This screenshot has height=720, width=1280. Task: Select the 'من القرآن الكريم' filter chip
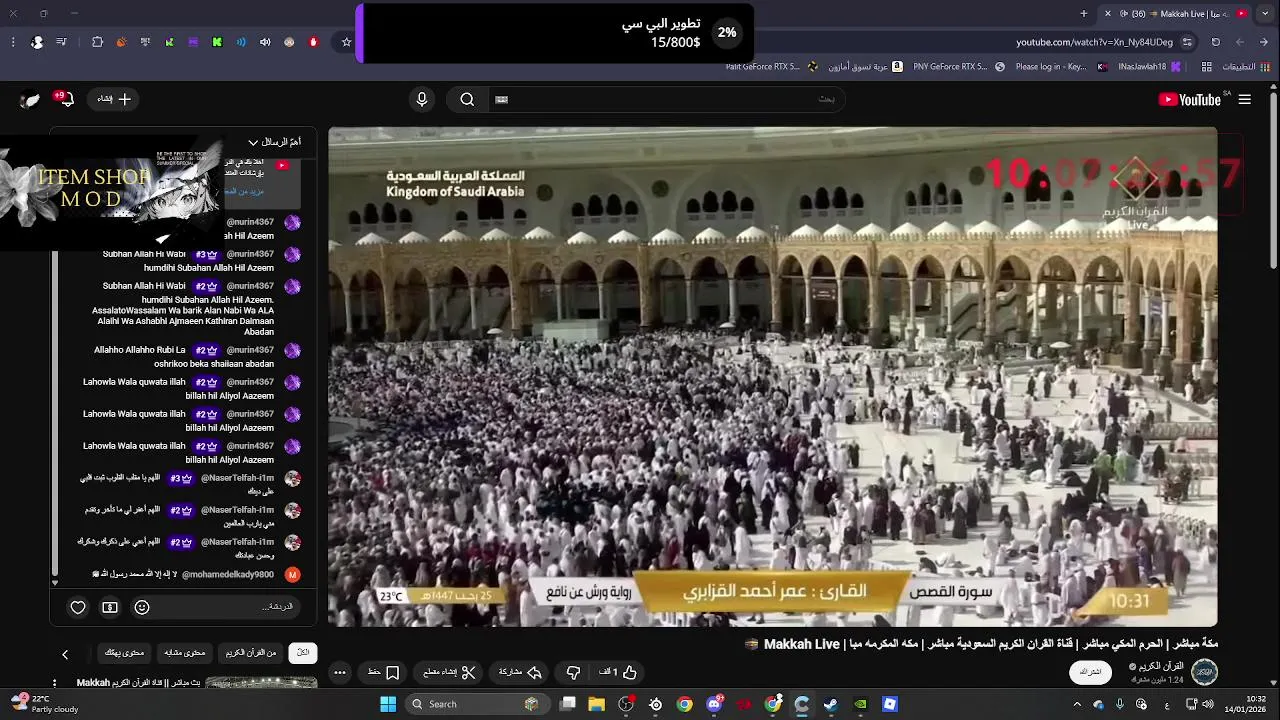pos(251,653)
